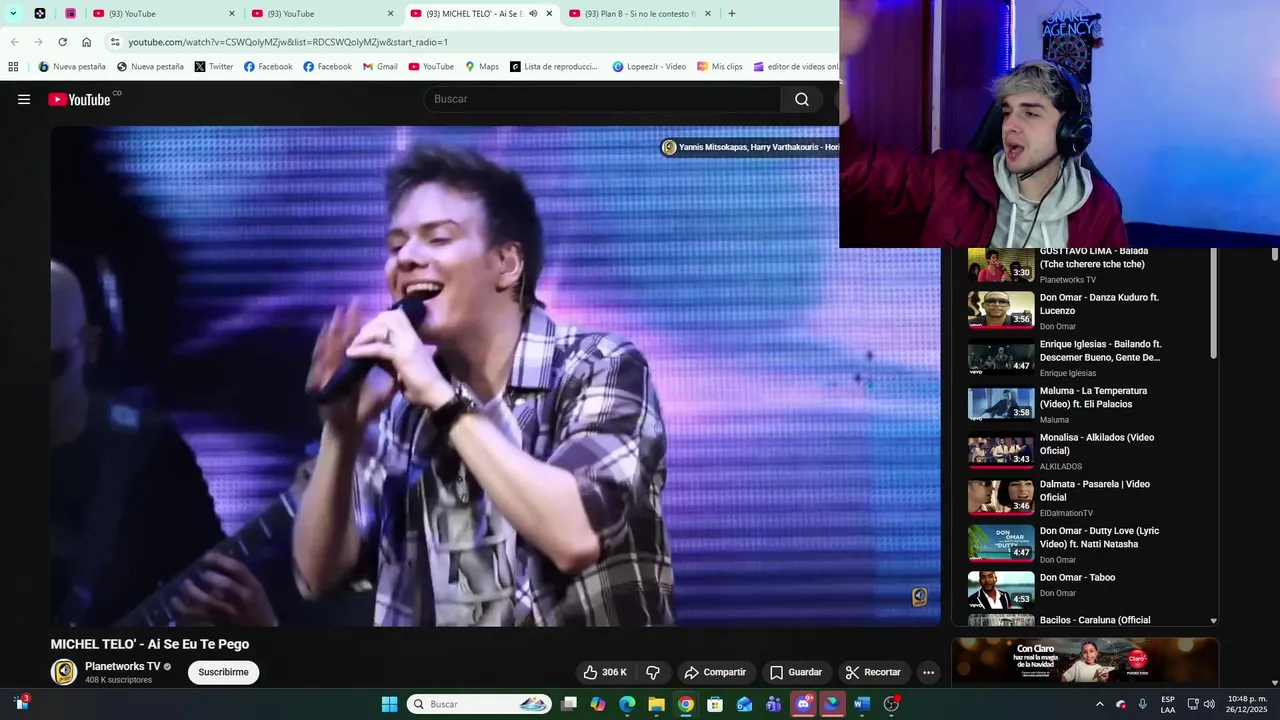Viewport: 1280px width, 720px height.
Task: Open the Maps bookmark
Action: click(482, 67)
